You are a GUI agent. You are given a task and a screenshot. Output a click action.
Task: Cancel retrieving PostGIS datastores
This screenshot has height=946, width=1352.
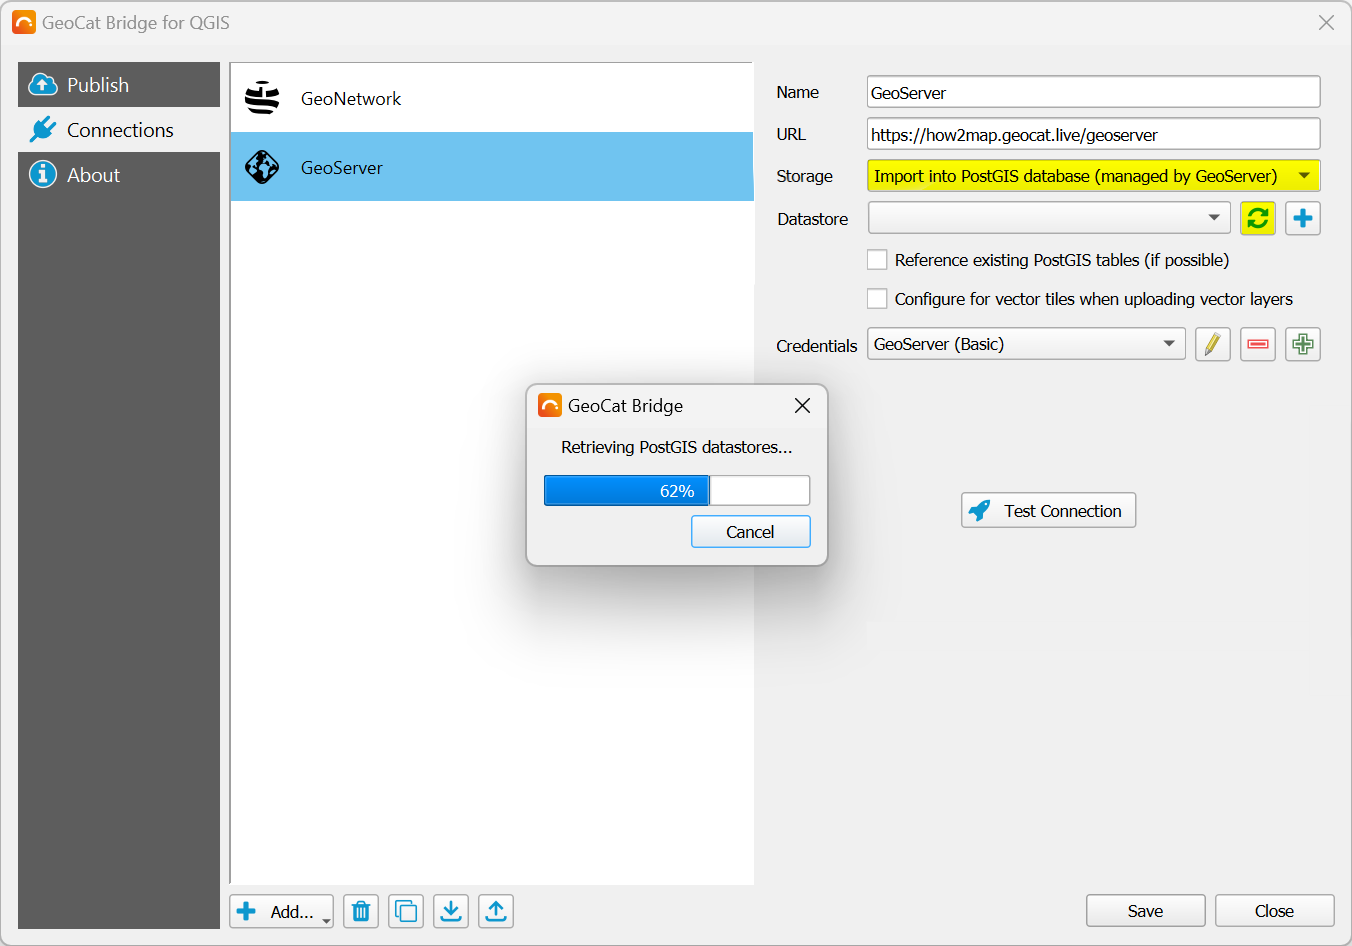pos(750,532)
